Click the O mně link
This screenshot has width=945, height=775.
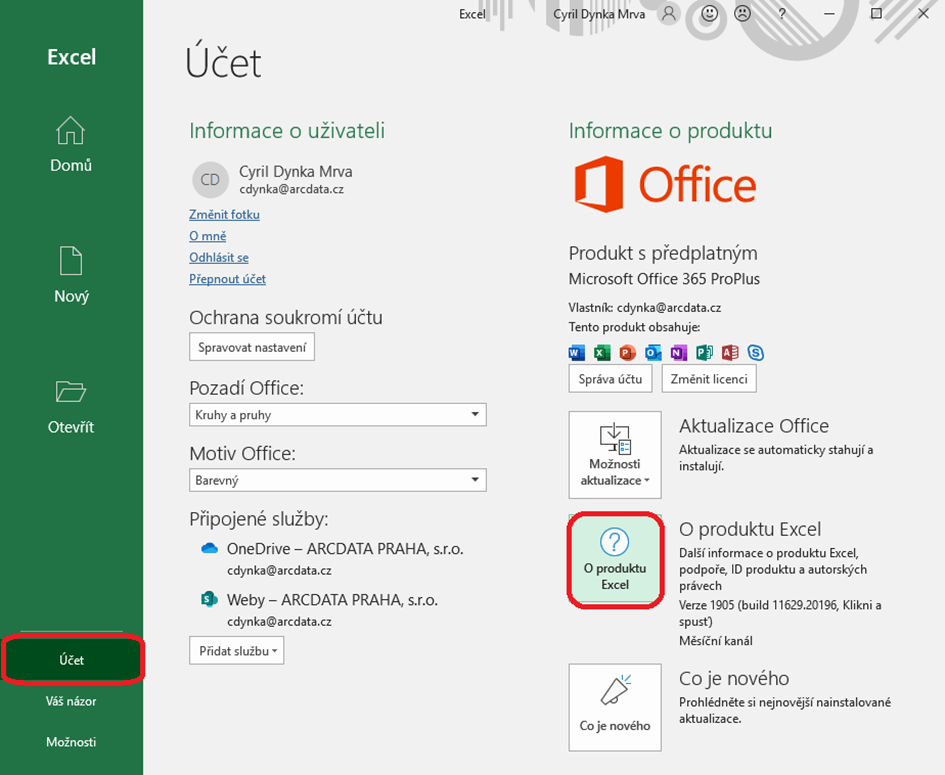[x=208, y=236]
